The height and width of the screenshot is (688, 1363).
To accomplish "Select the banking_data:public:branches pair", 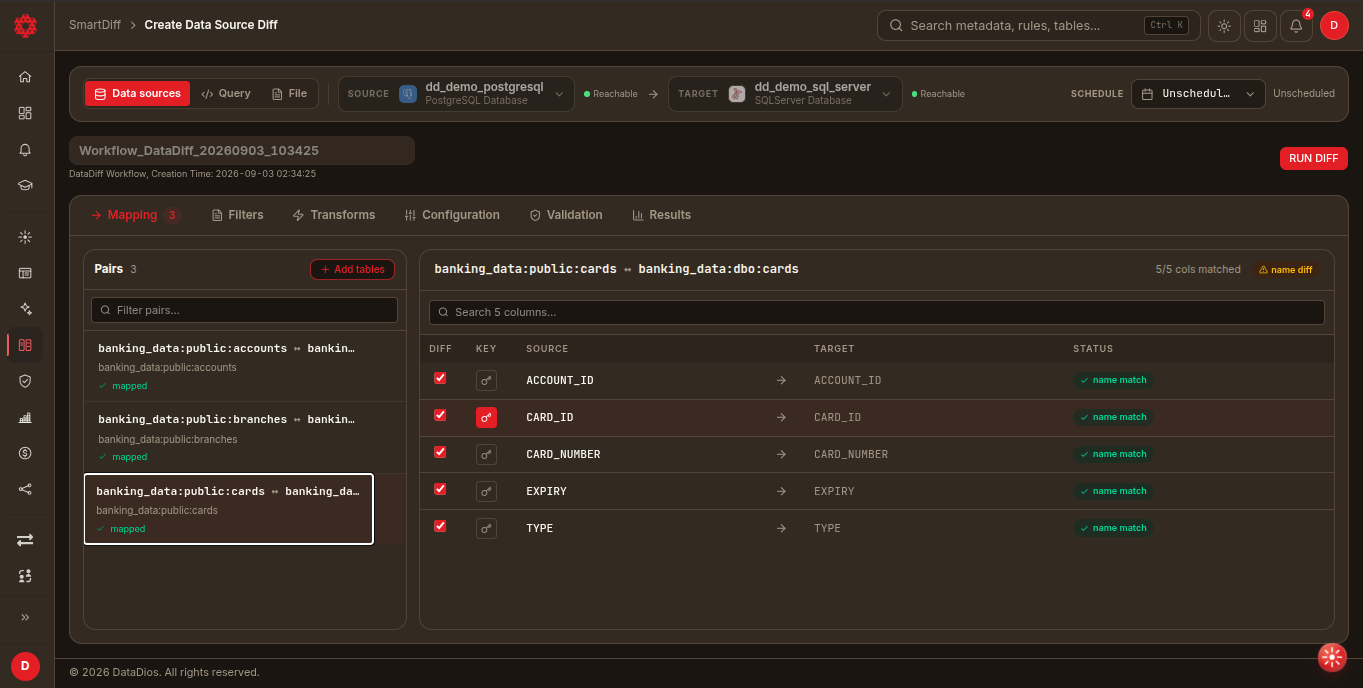I will coord(245,437).
